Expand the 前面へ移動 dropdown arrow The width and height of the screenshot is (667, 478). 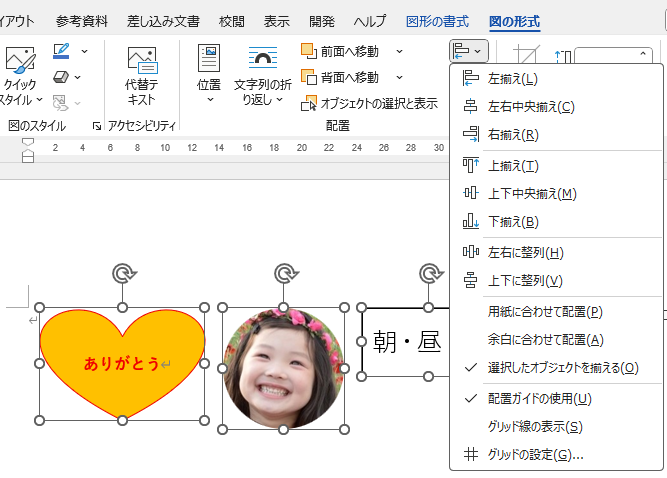tap(399, 51)
